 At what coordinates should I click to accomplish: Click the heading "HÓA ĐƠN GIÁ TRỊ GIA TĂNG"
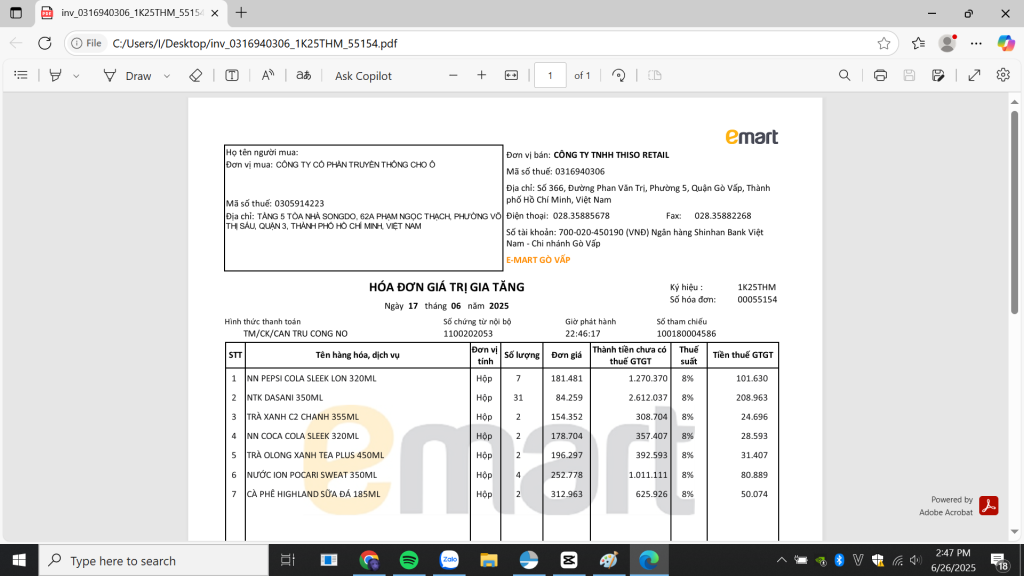447,287
